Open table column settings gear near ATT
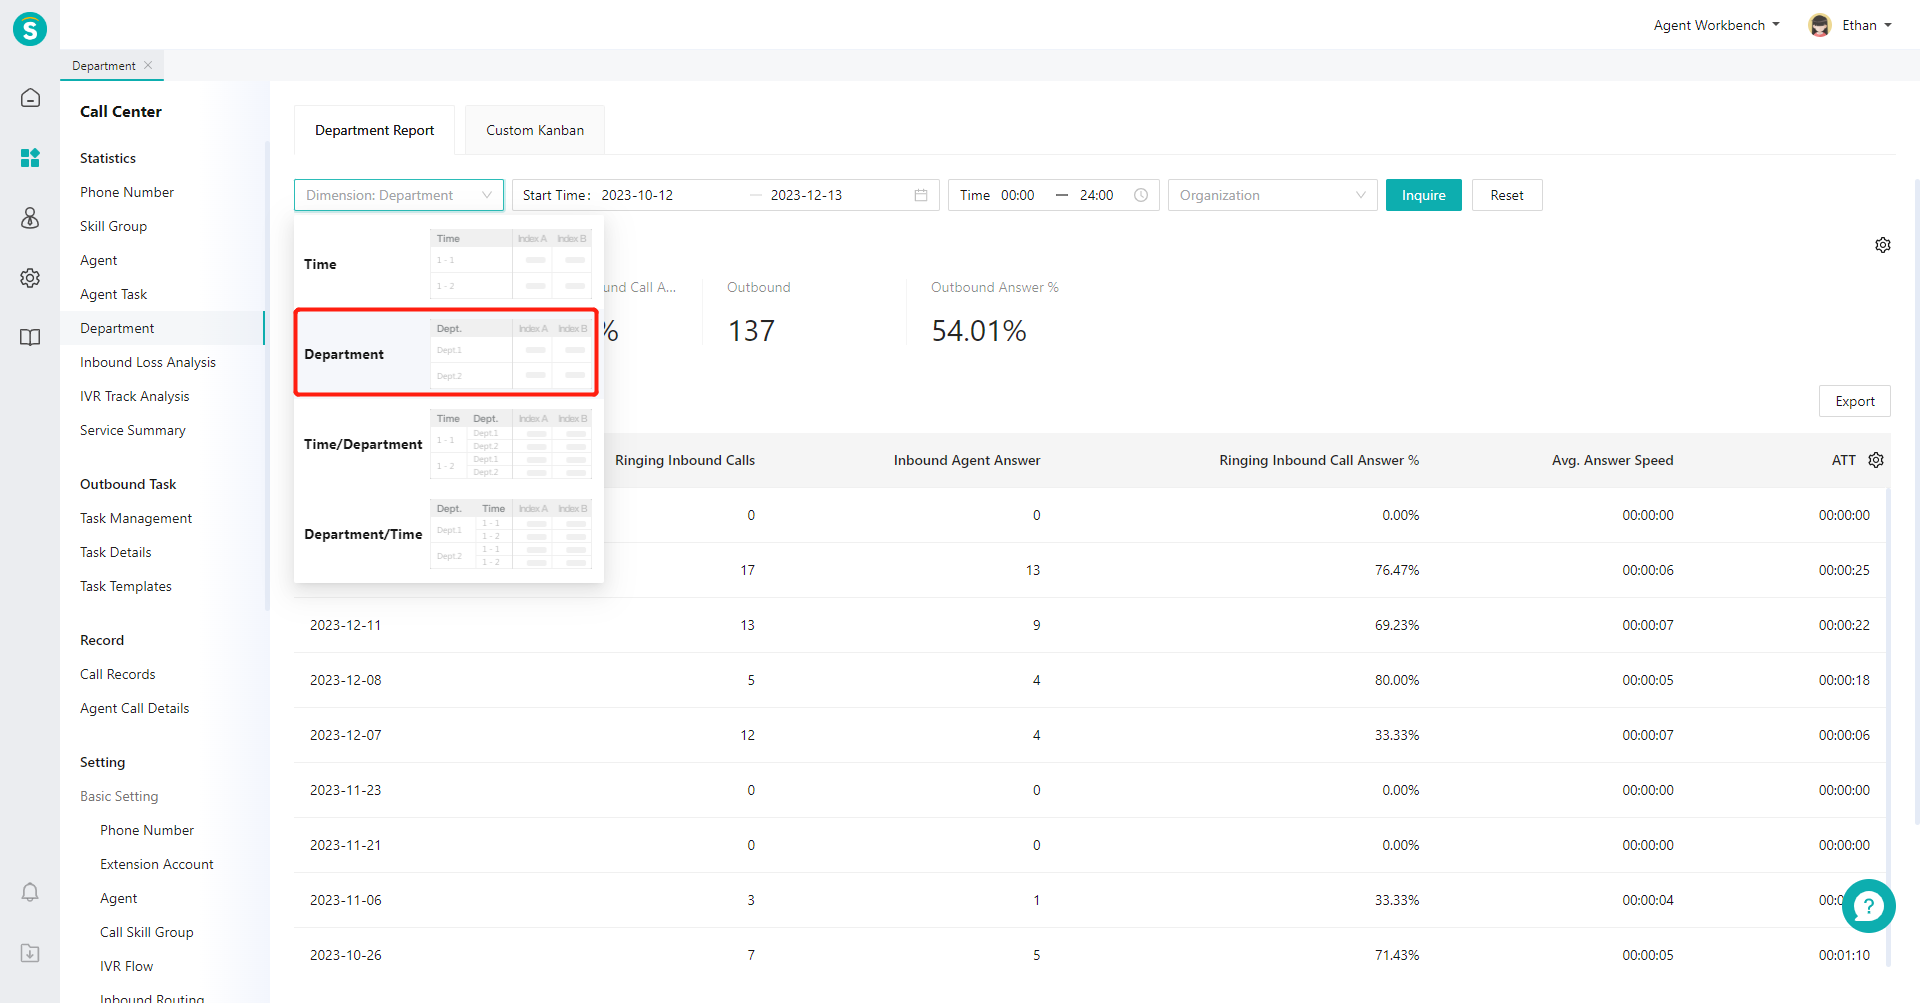This screenshot has width=1920, height=1003. coord(1876,460)
